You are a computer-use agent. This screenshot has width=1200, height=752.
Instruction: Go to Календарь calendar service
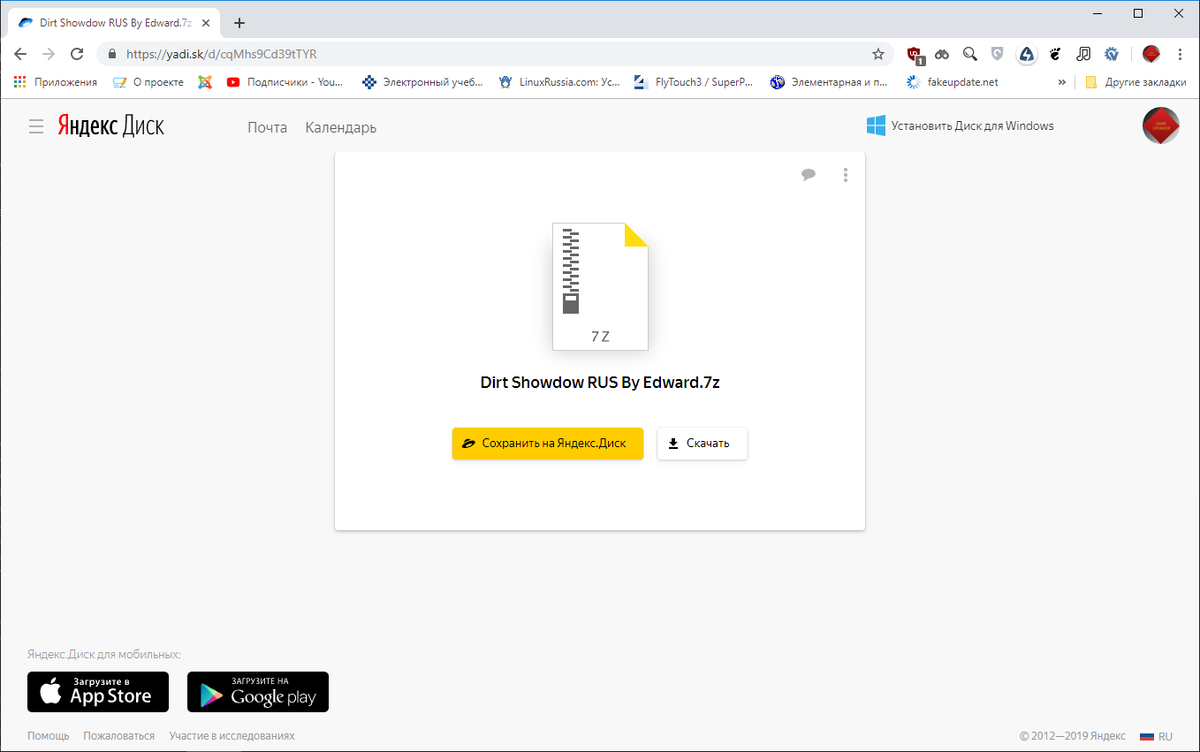(x=341, y=127)
